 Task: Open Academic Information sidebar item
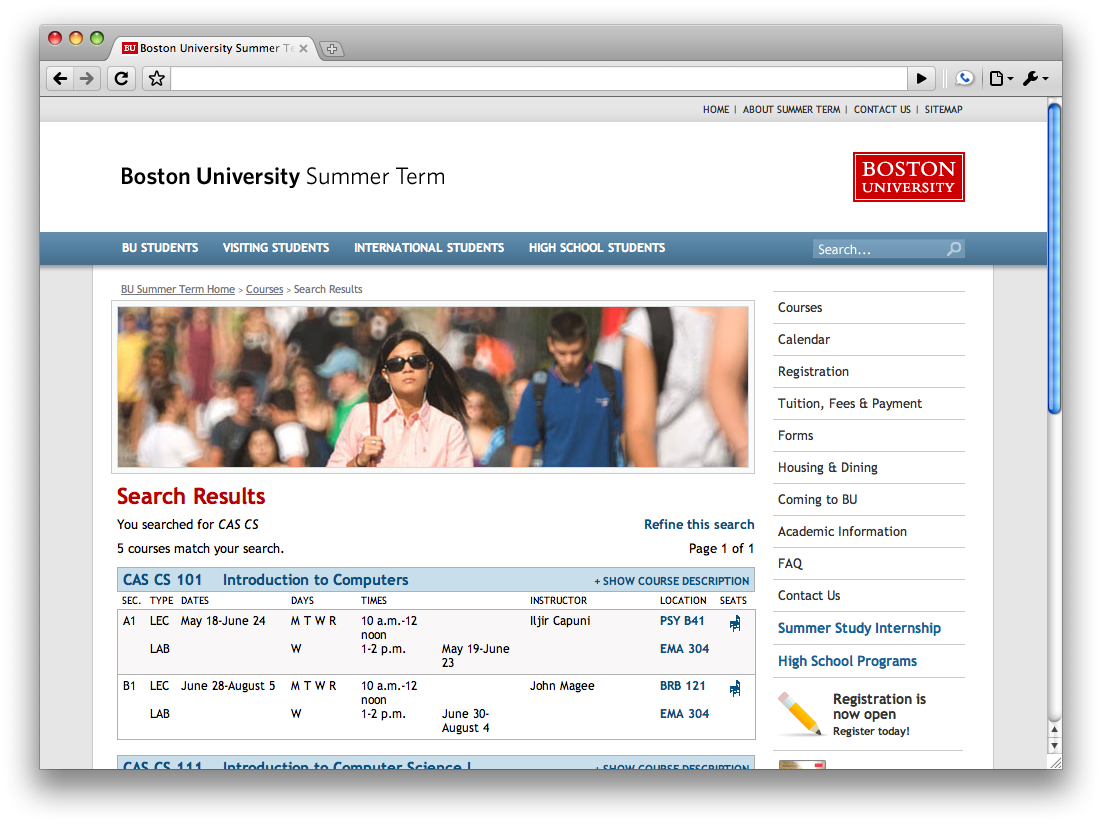coord(842,532)
